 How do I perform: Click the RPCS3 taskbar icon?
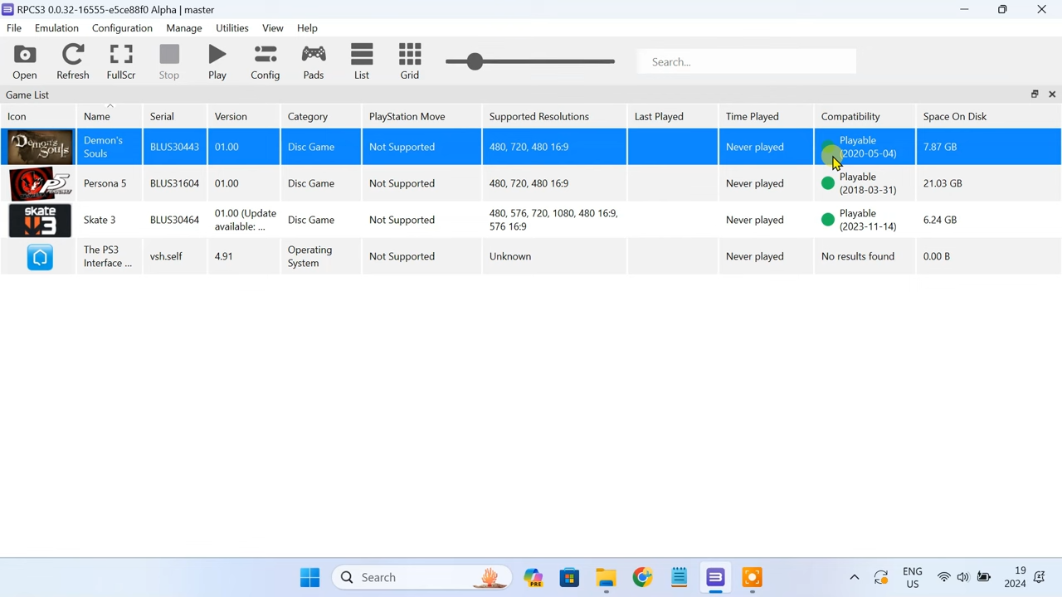[x=715, y=577]
